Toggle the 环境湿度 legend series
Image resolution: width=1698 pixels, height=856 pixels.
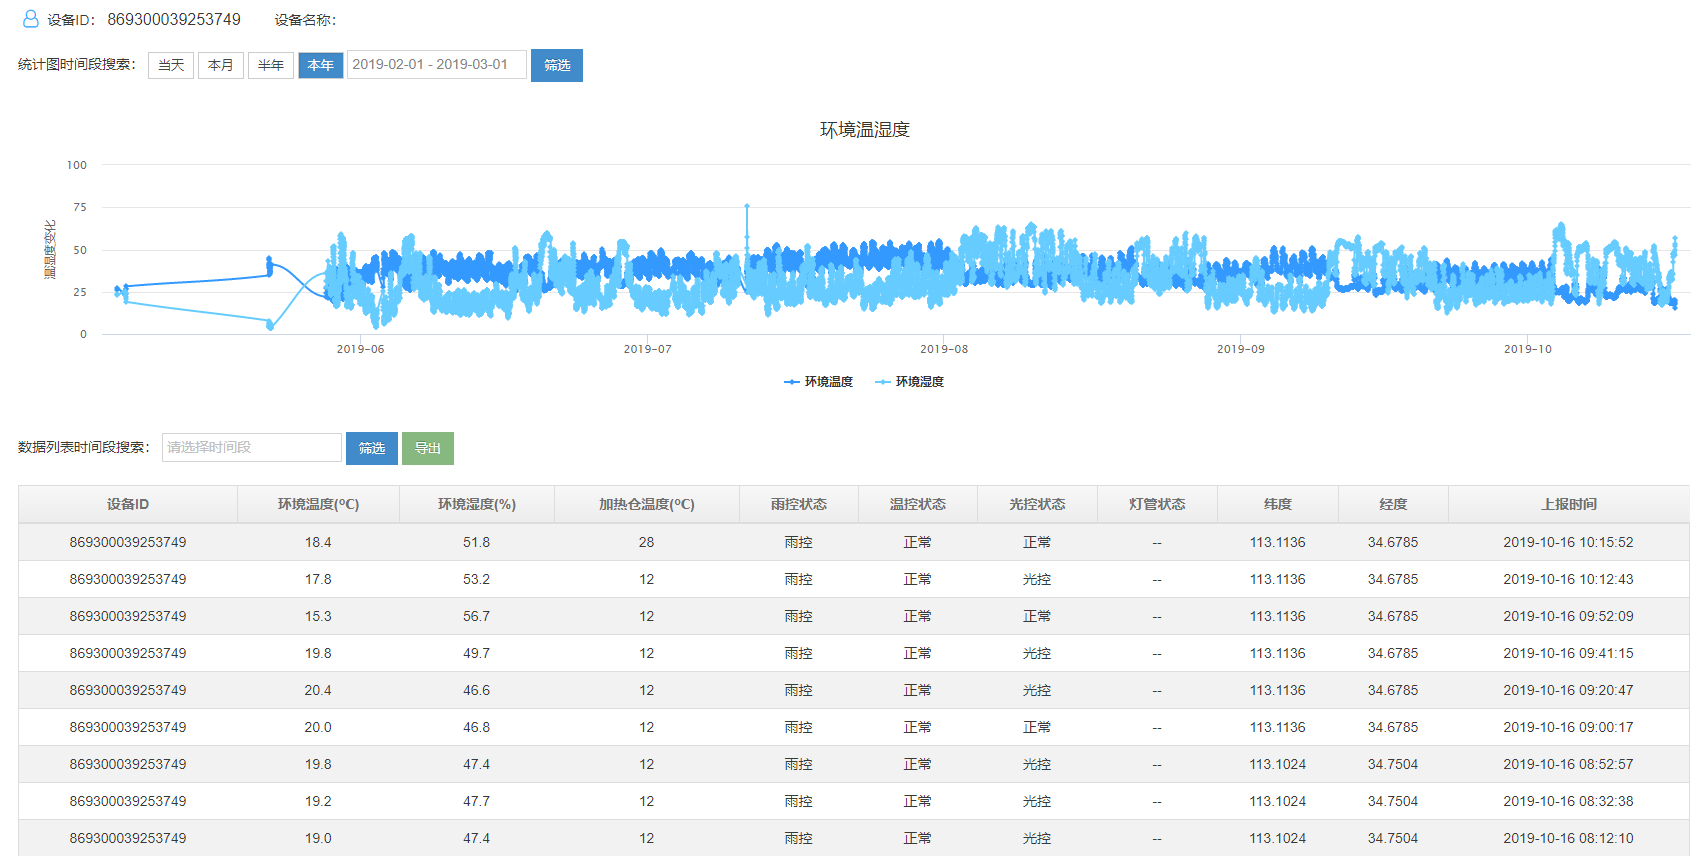tap(910, 382)
